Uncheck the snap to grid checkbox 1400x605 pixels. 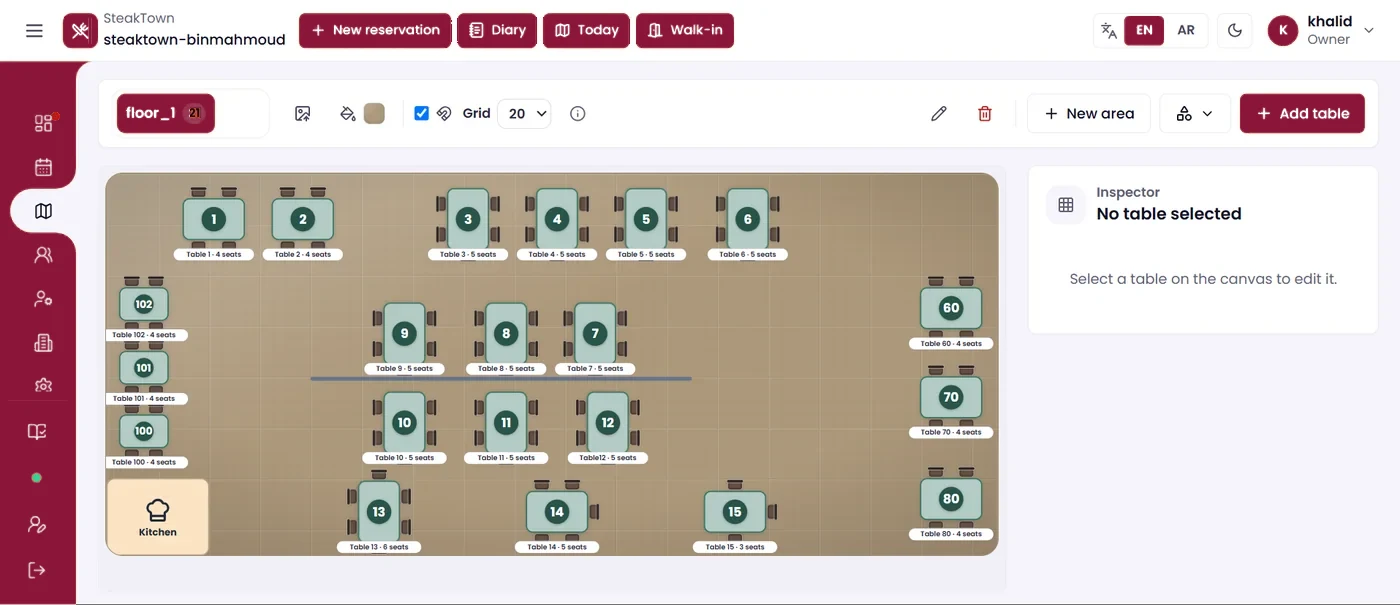(x=421, y=113)
